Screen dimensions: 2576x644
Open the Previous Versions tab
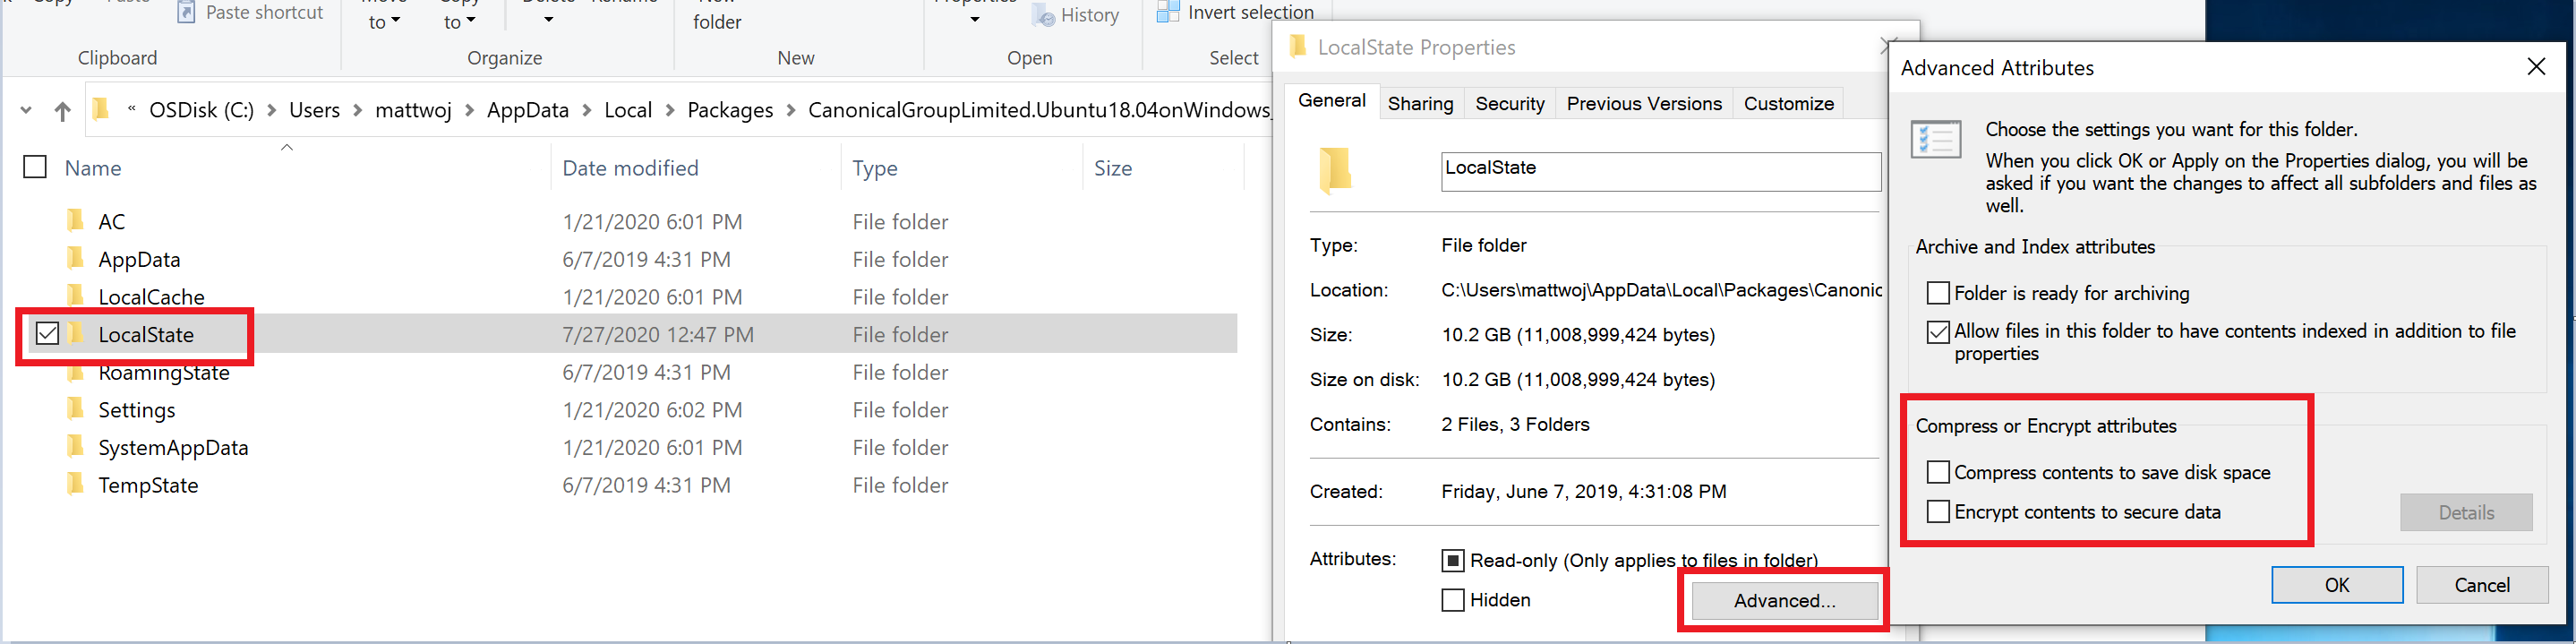coord(1644,104)
